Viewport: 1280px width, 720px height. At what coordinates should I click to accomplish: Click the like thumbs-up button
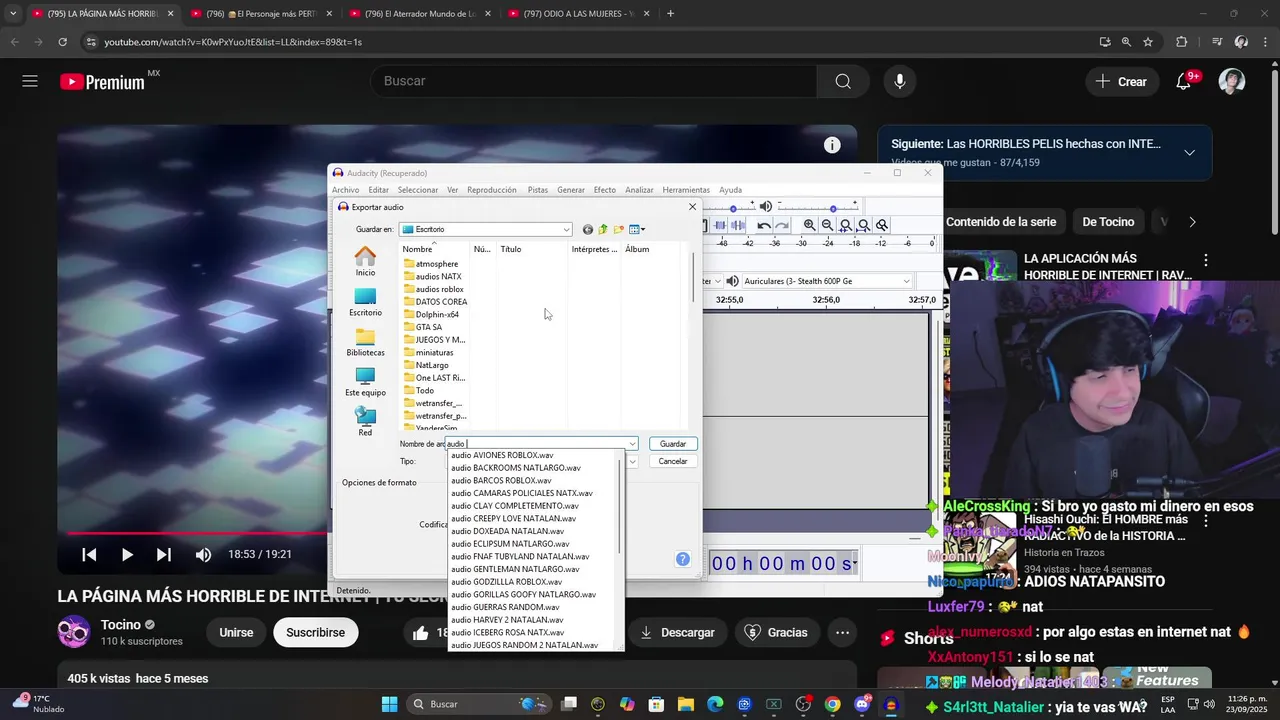(420, 632)
